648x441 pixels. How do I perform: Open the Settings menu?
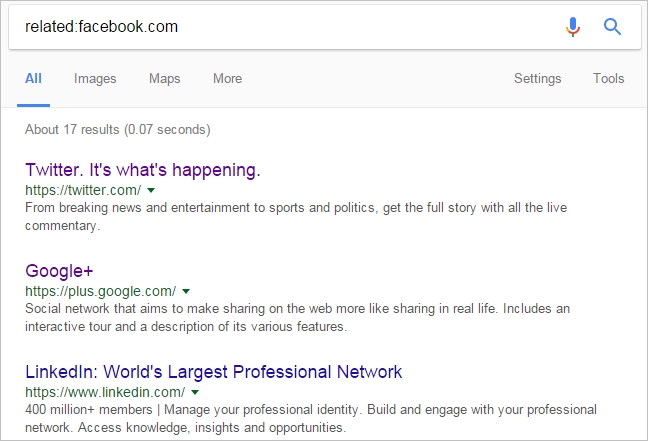pos(537,79)
